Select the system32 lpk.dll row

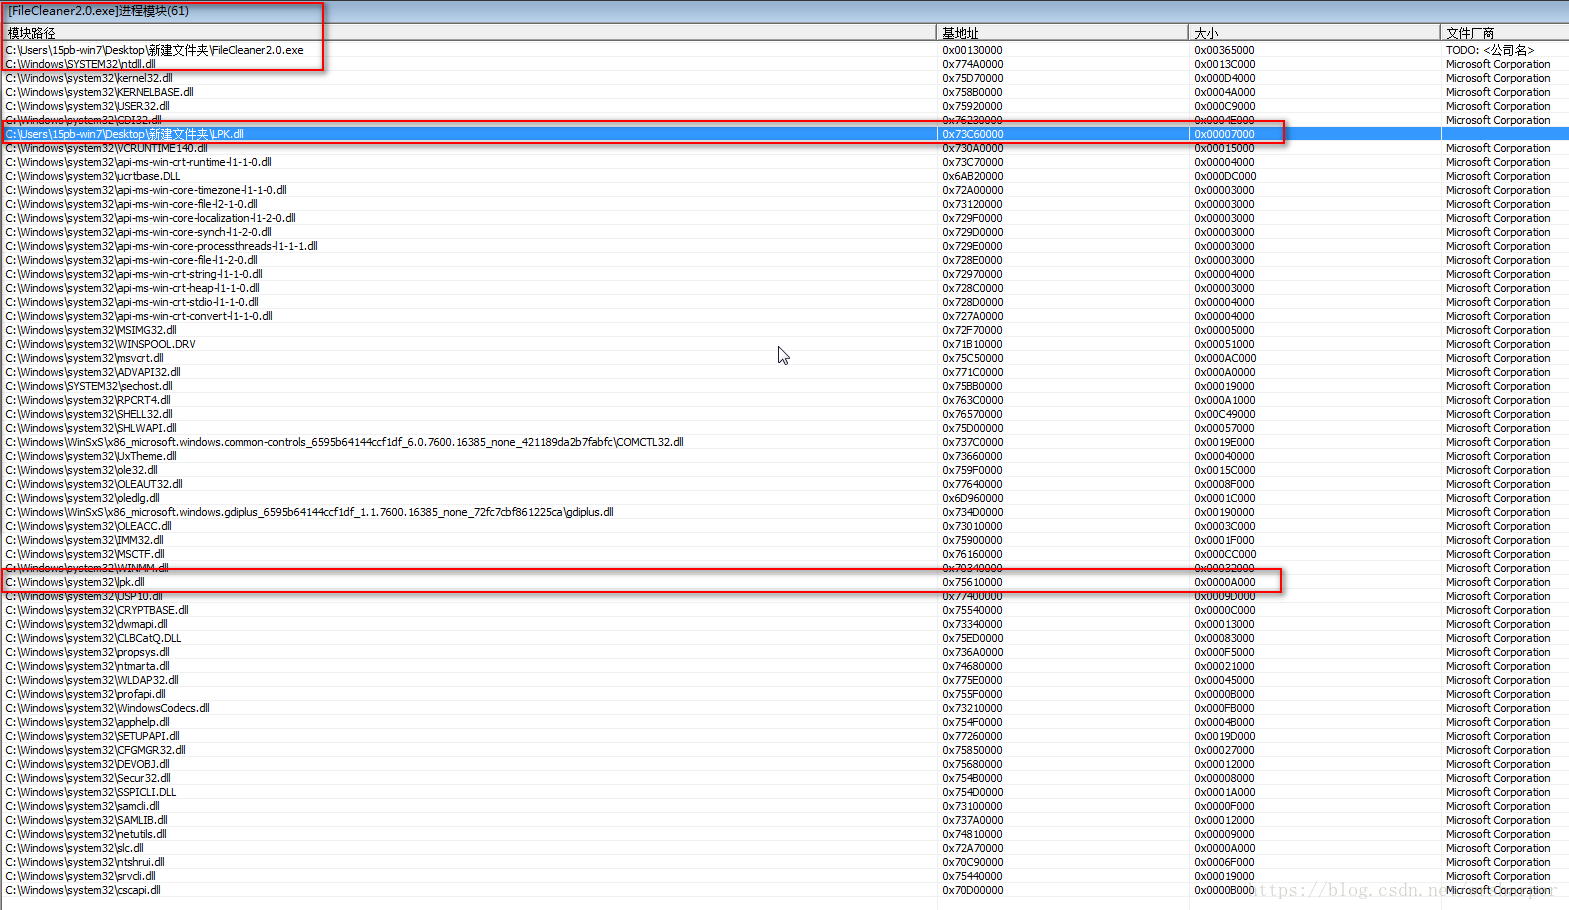784,582
